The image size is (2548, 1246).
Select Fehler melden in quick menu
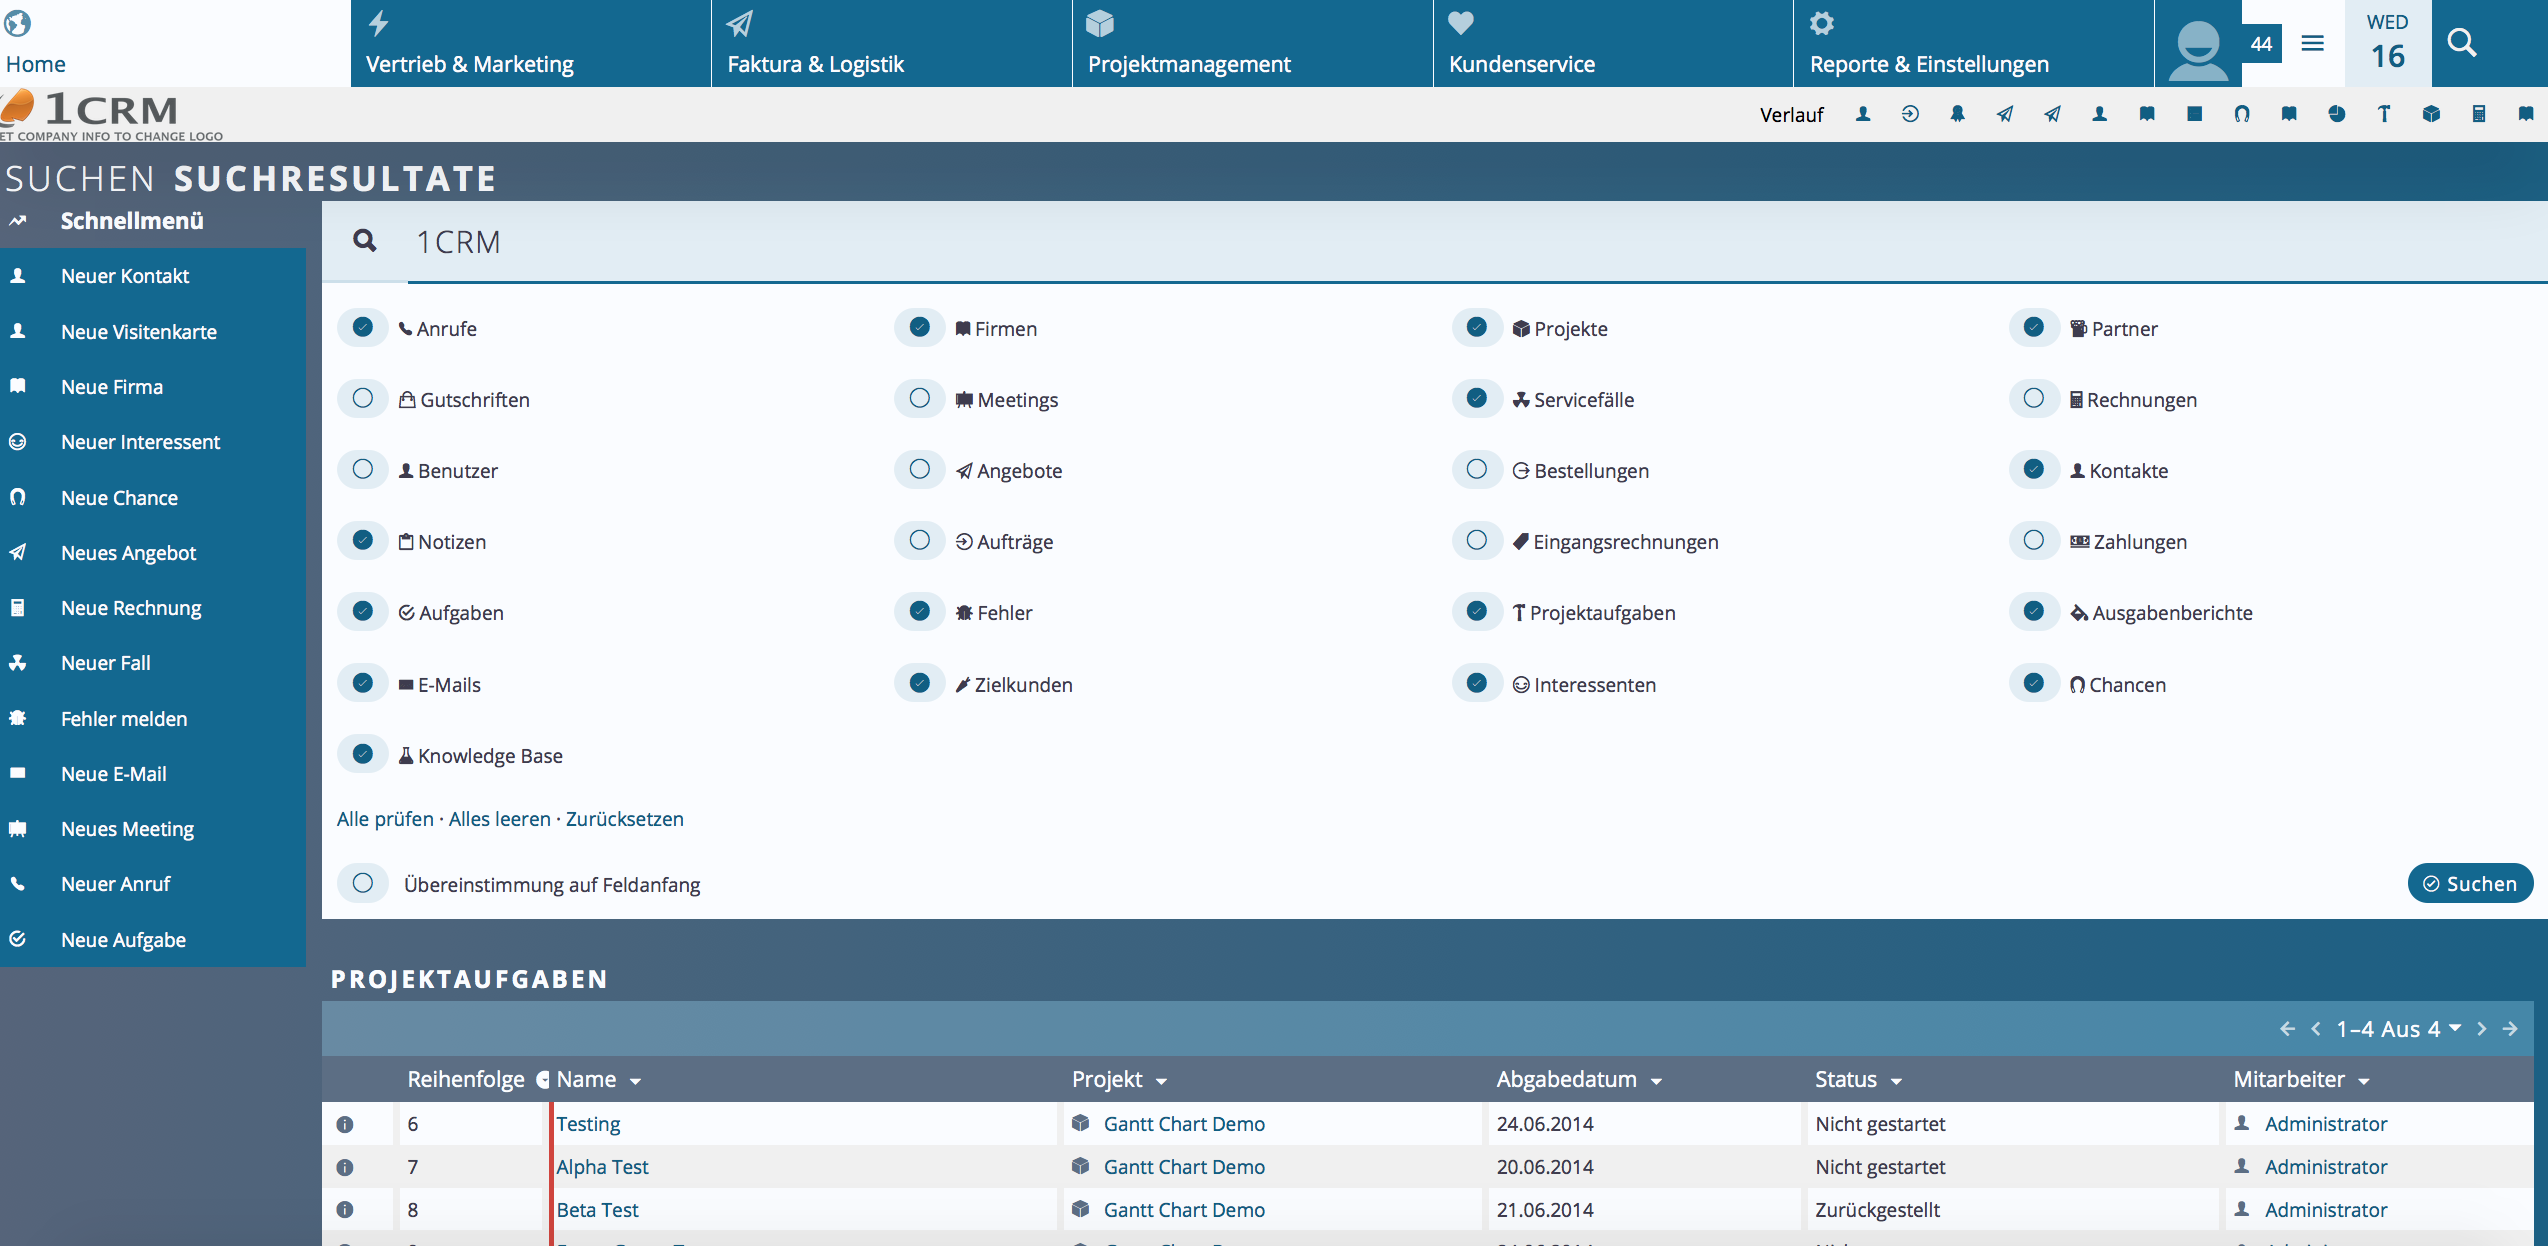(153, 719)
